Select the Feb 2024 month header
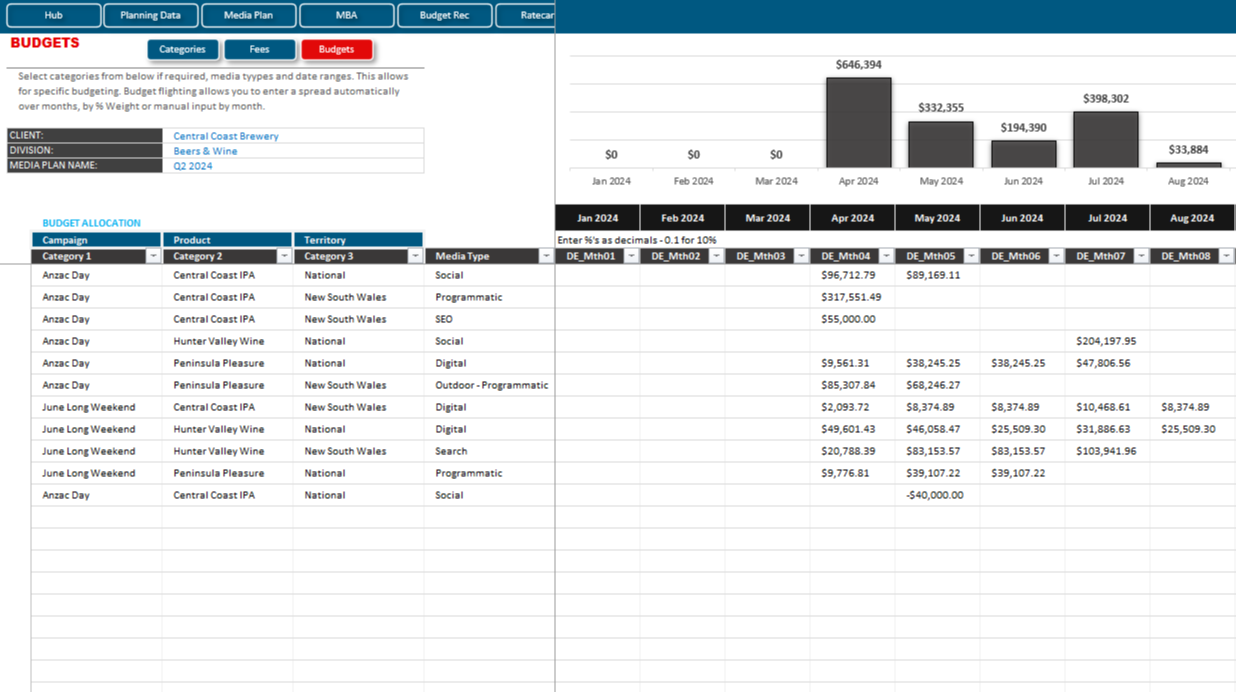1237x693 pixels. point(682,218)
